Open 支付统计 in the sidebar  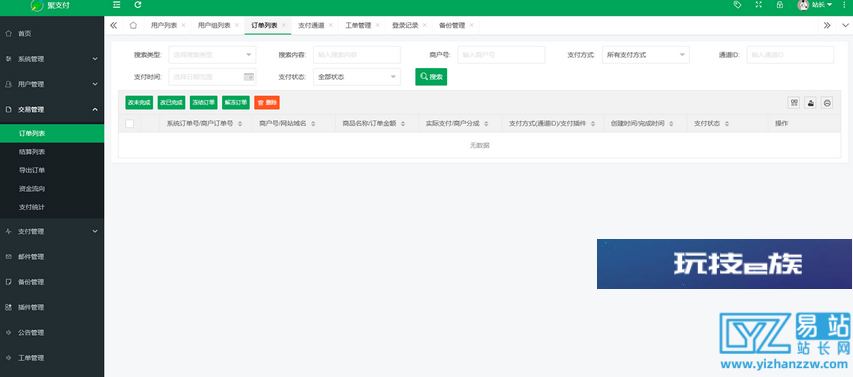point(52,207)
